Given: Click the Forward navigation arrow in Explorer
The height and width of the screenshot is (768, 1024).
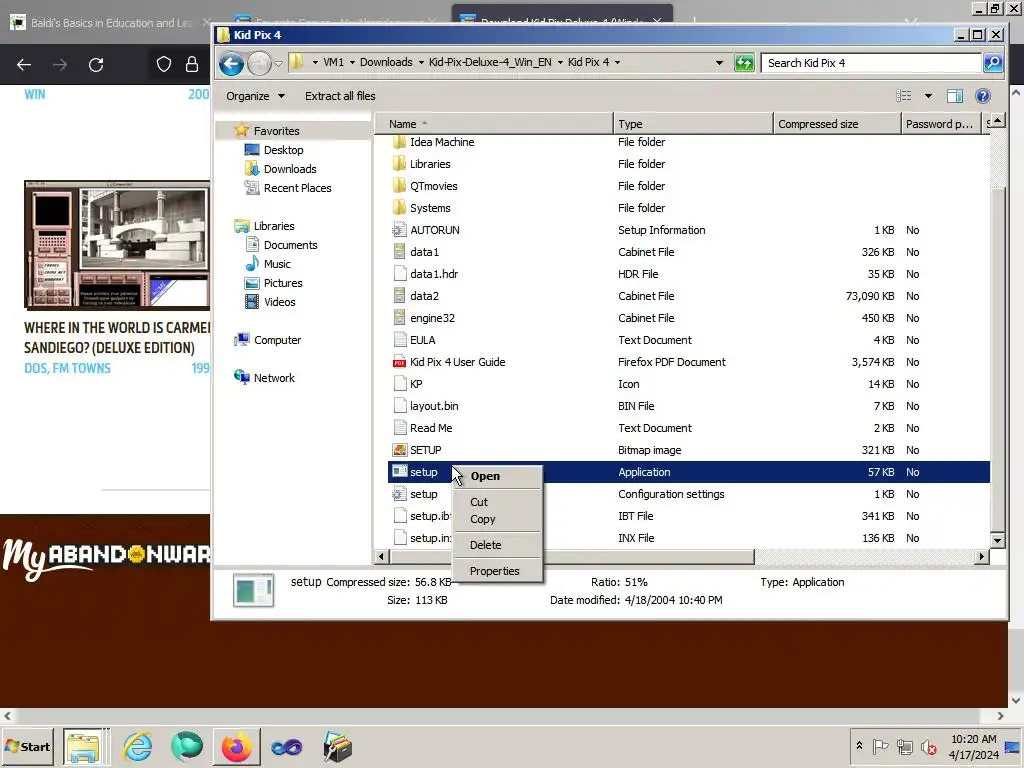Looking at the screenshot, I should [x=259, y=63].
